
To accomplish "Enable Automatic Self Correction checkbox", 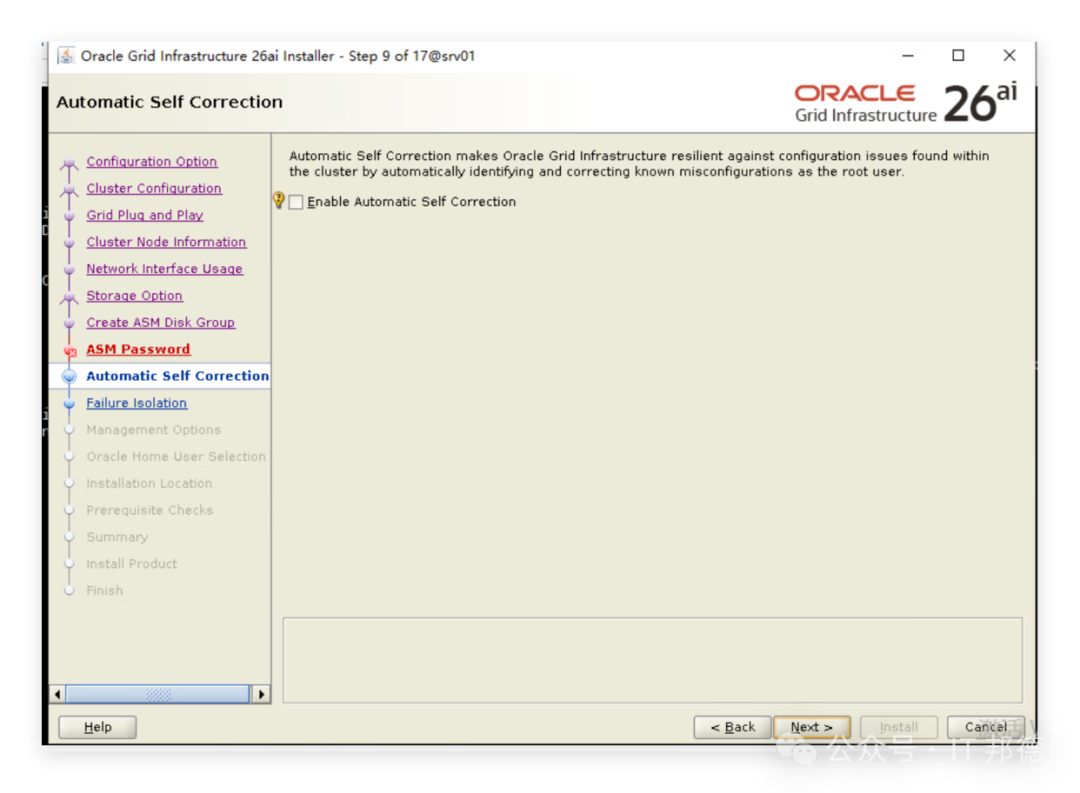I will coord(296,202).
